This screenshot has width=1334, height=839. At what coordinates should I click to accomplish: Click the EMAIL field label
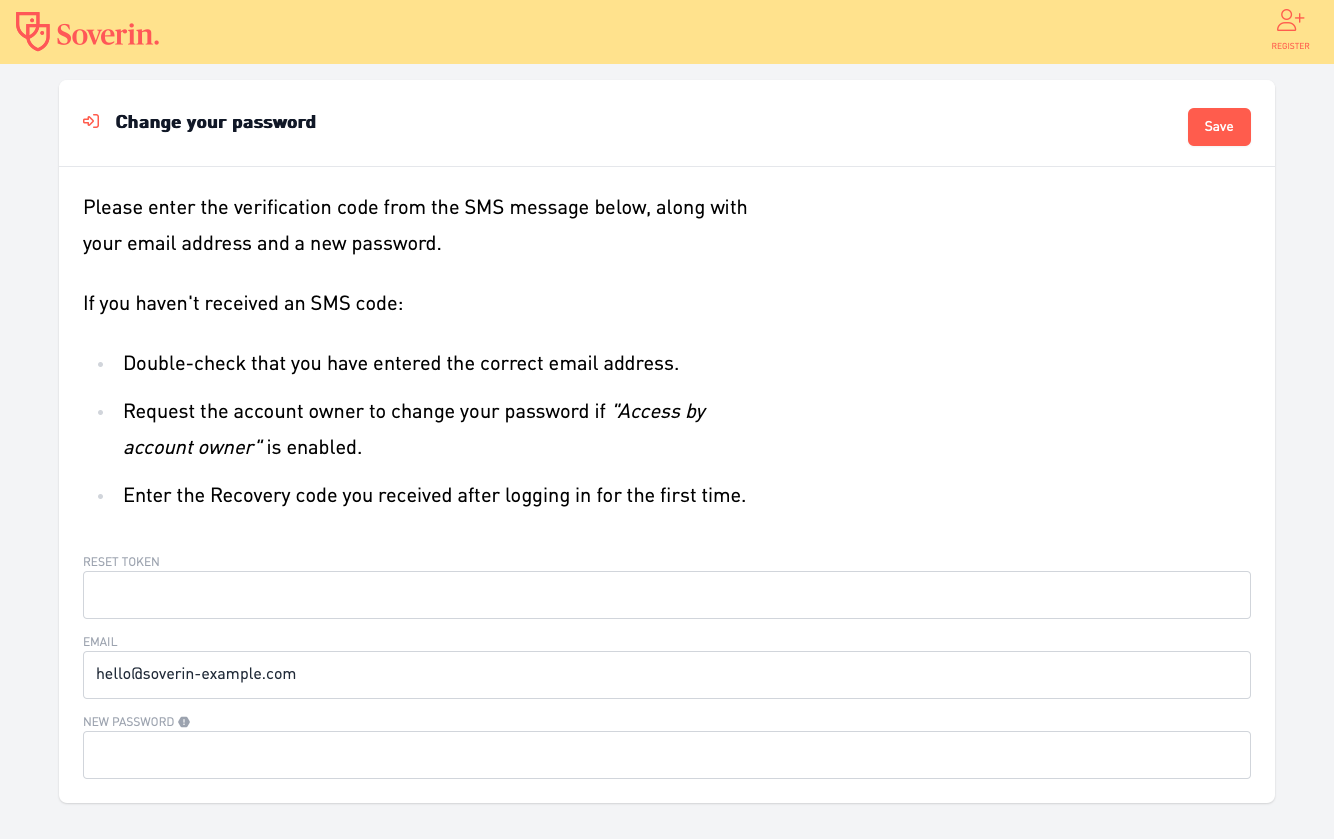[100, 642]
